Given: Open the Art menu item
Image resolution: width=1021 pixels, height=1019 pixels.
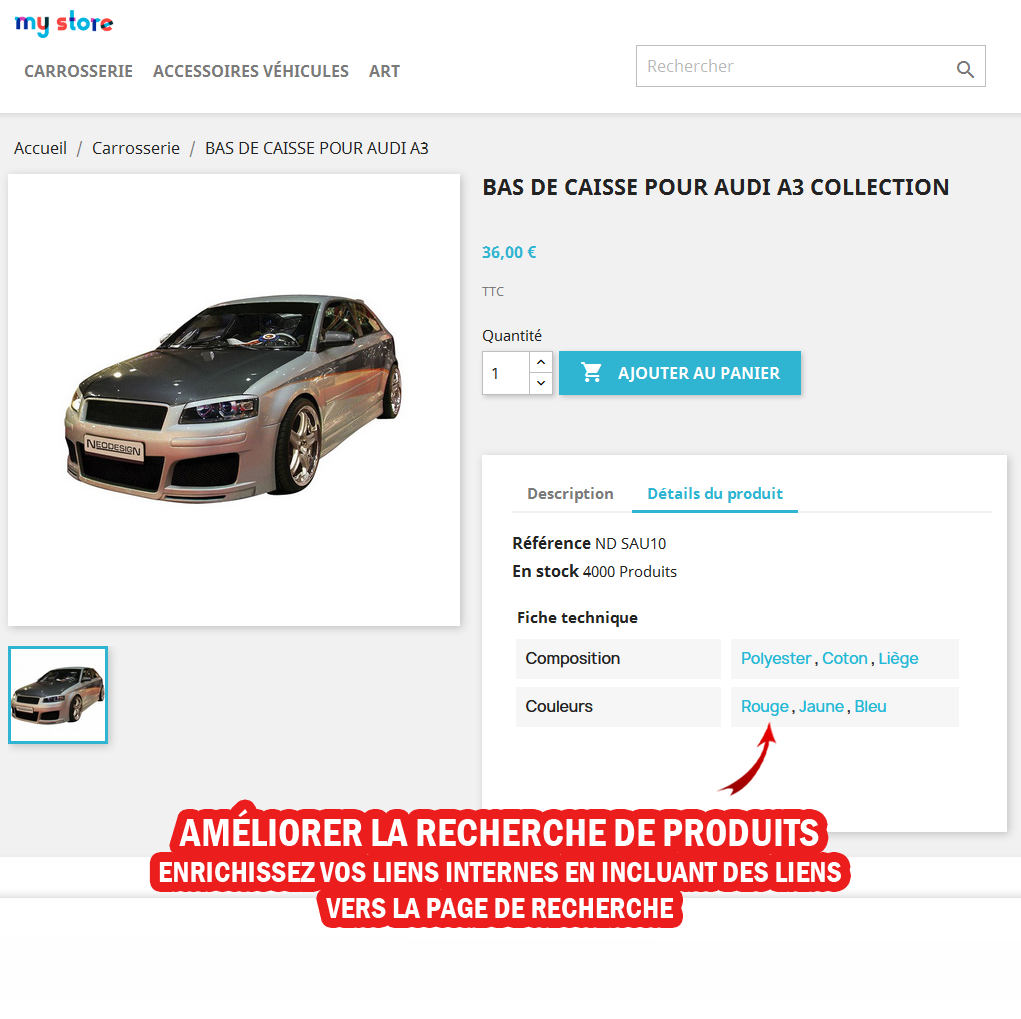Looking at the screenshot, I should pyautogui.click(x=384, y=71).
